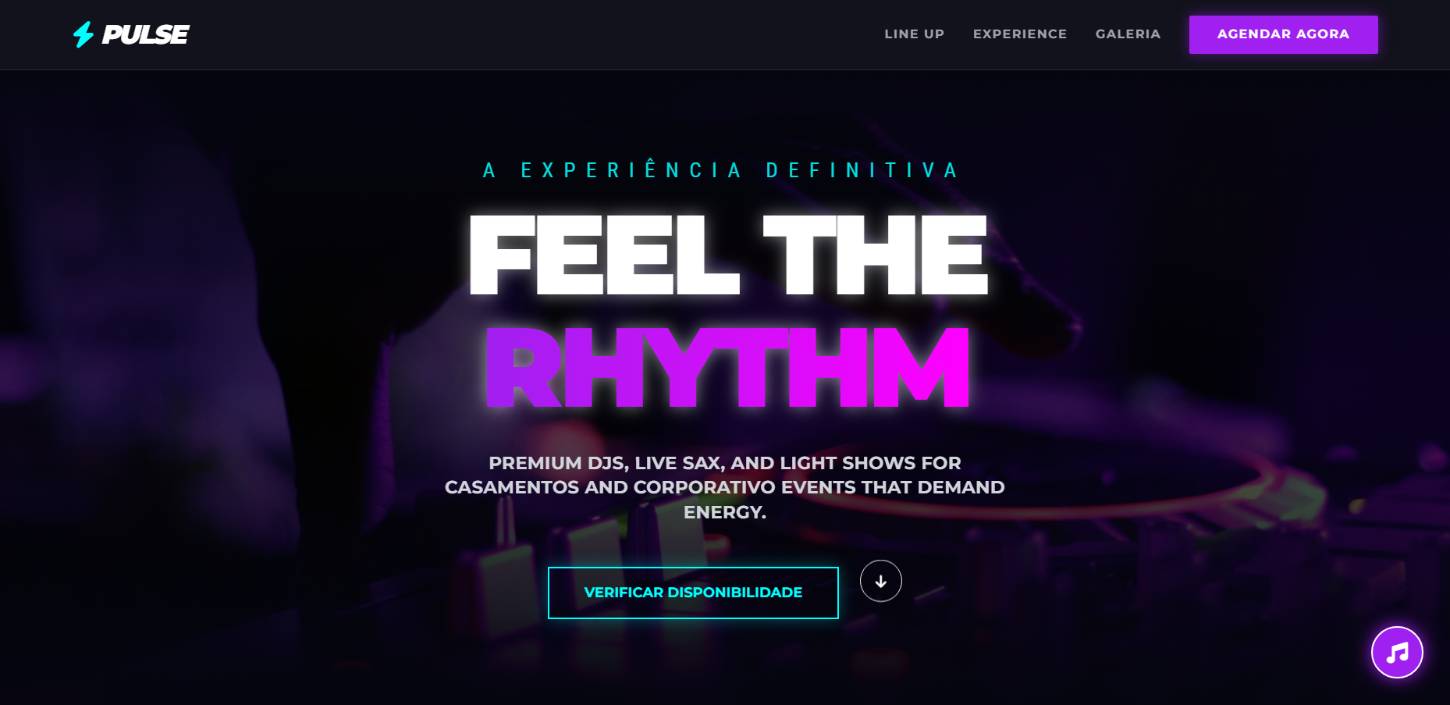This screenshot has height=705, width=1450.
Task: Click the word CASAMENTOS in the subtitle
Action: coord(514,488)
